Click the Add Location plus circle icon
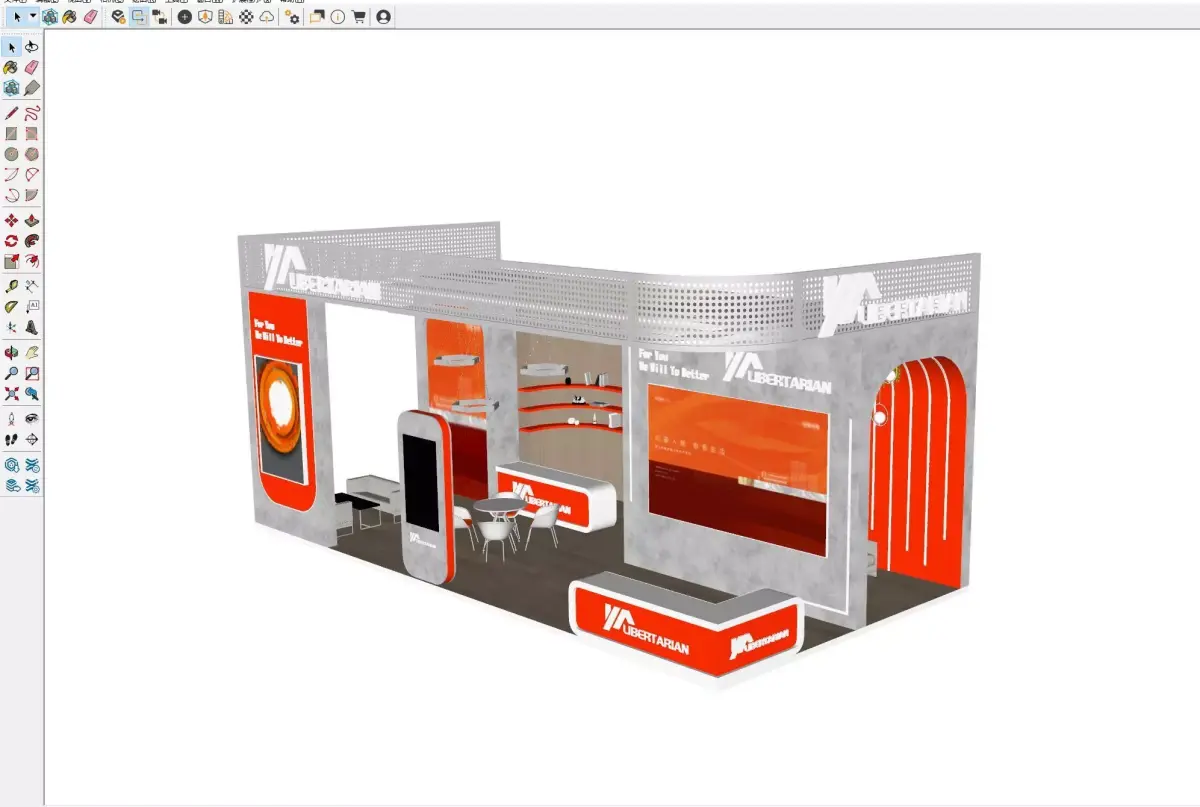This screenshot has width=1200, height=807. point(185,17)
